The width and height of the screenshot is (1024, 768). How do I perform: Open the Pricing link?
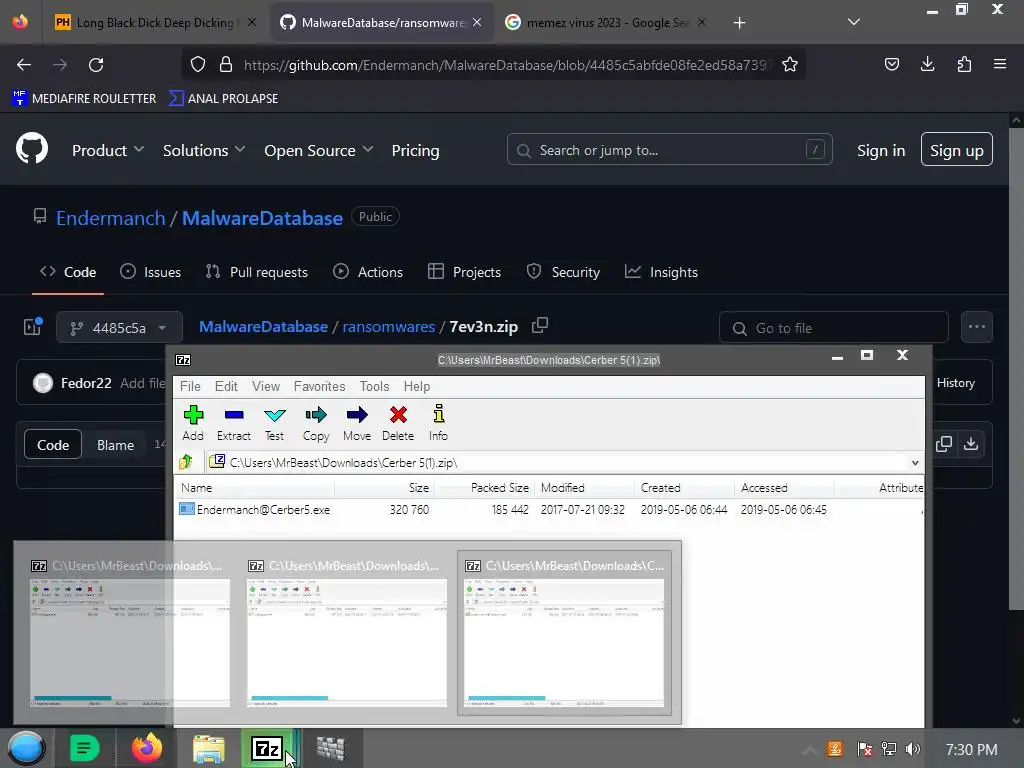tap(415, 150)
